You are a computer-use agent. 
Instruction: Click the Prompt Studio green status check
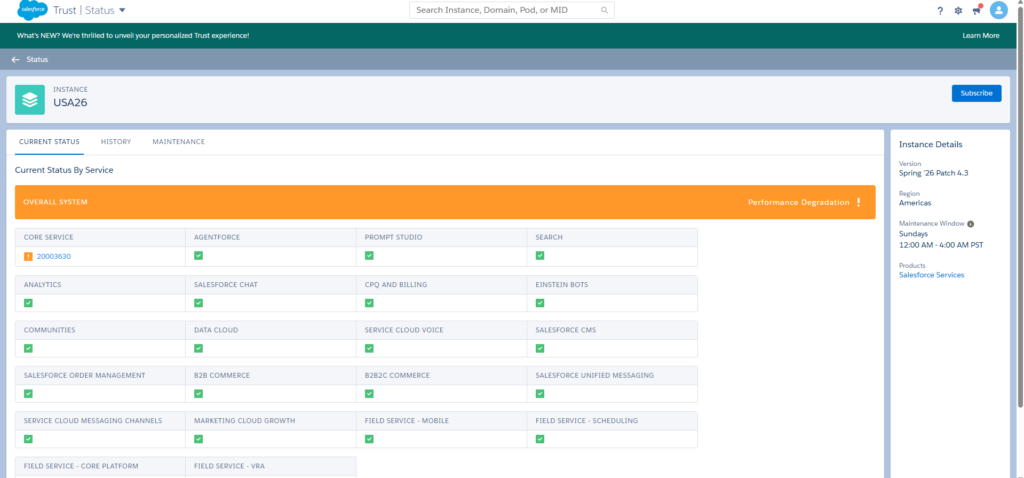(369, 255)
